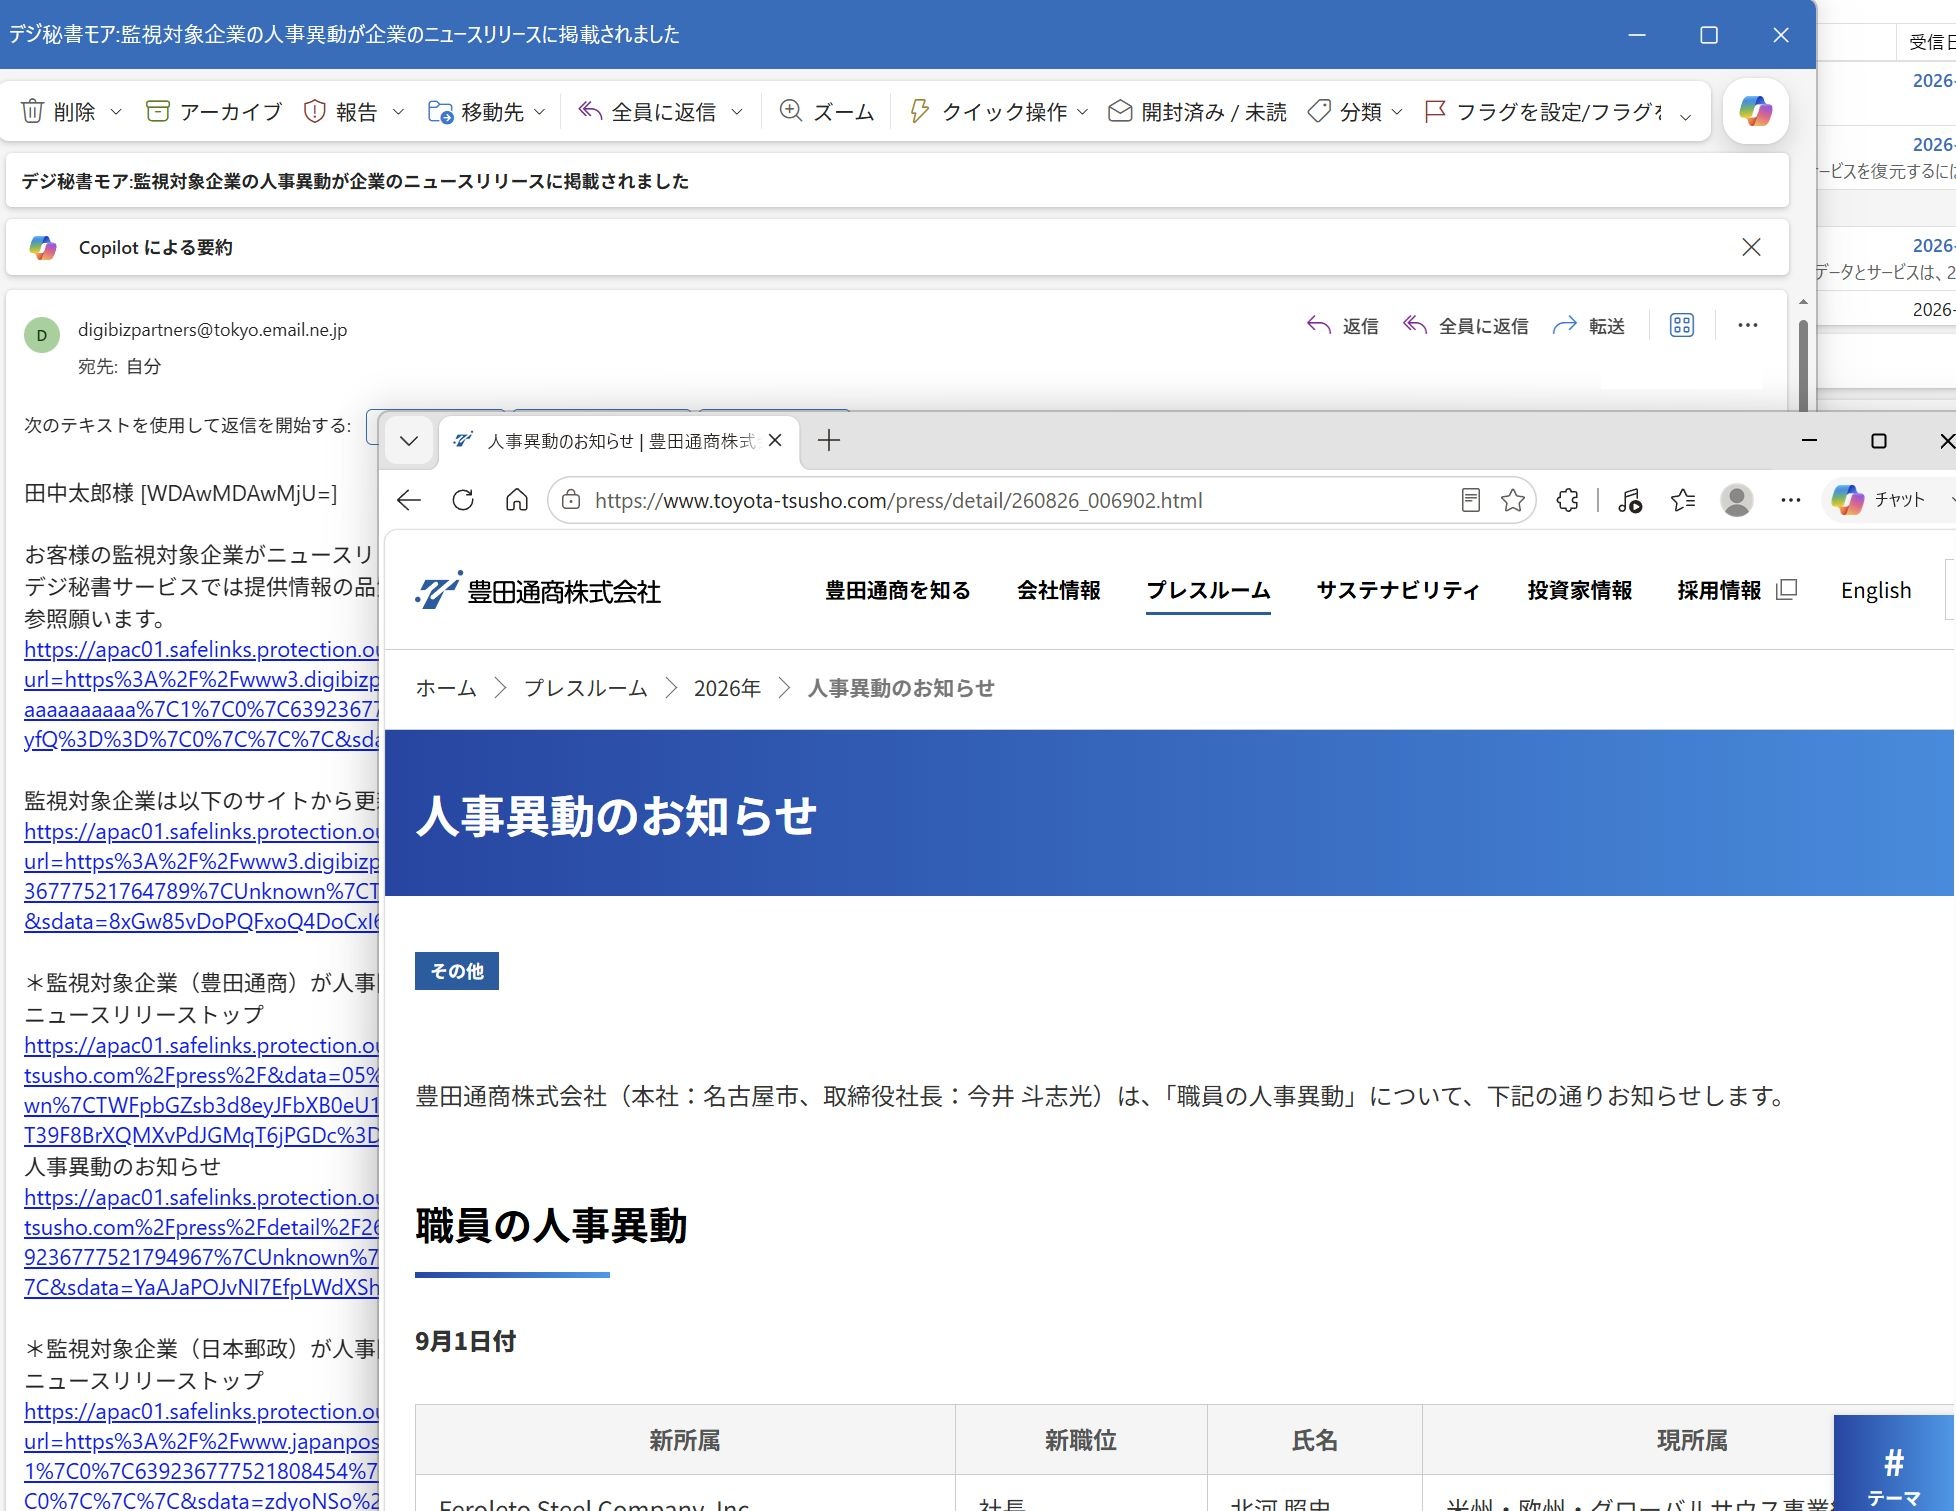Open the more actions ellipsis in the message header
Screen dimensions: 1956x1511
1747,326
